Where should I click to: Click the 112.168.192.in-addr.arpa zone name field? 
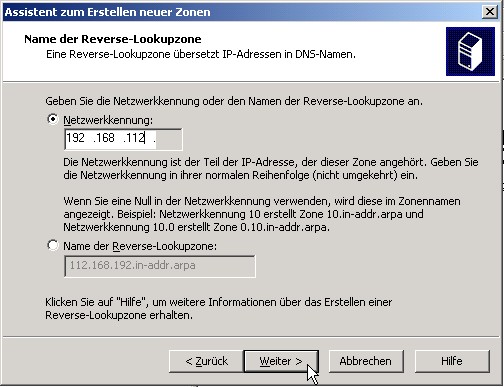pyautogui.click(x=160, y=266)
